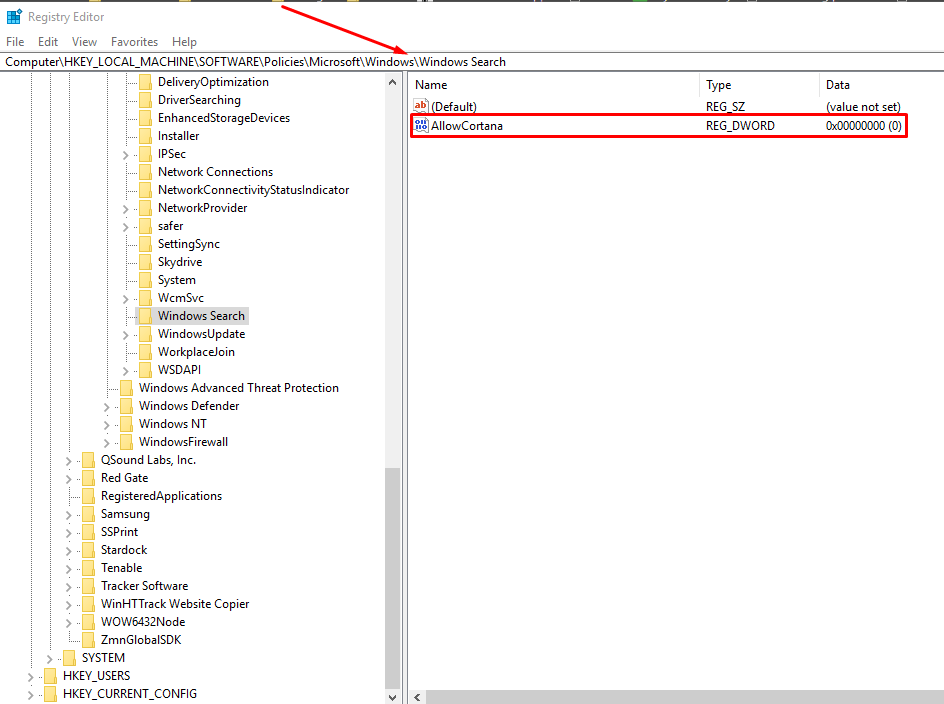Open the File menu

[15, 42]
